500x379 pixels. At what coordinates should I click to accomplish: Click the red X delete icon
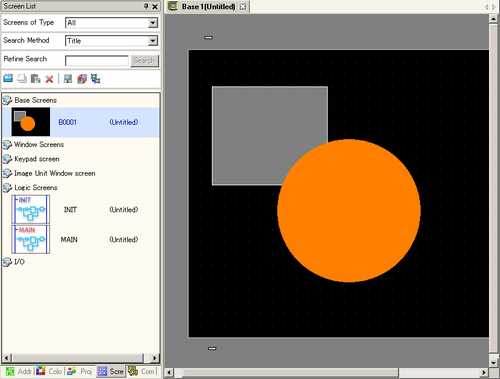[49, 79]
